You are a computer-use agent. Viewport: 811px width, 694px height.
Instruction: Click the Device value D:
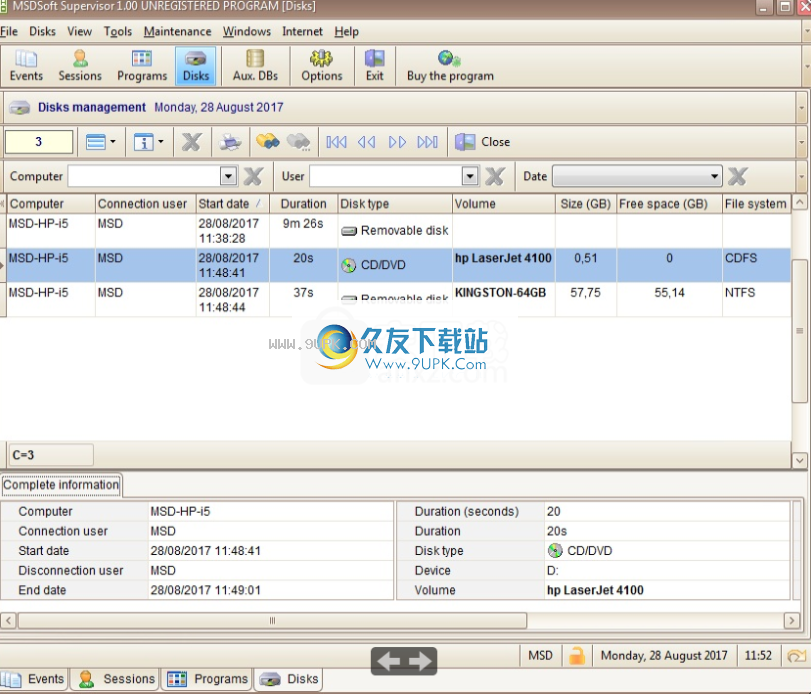(553, 570)
